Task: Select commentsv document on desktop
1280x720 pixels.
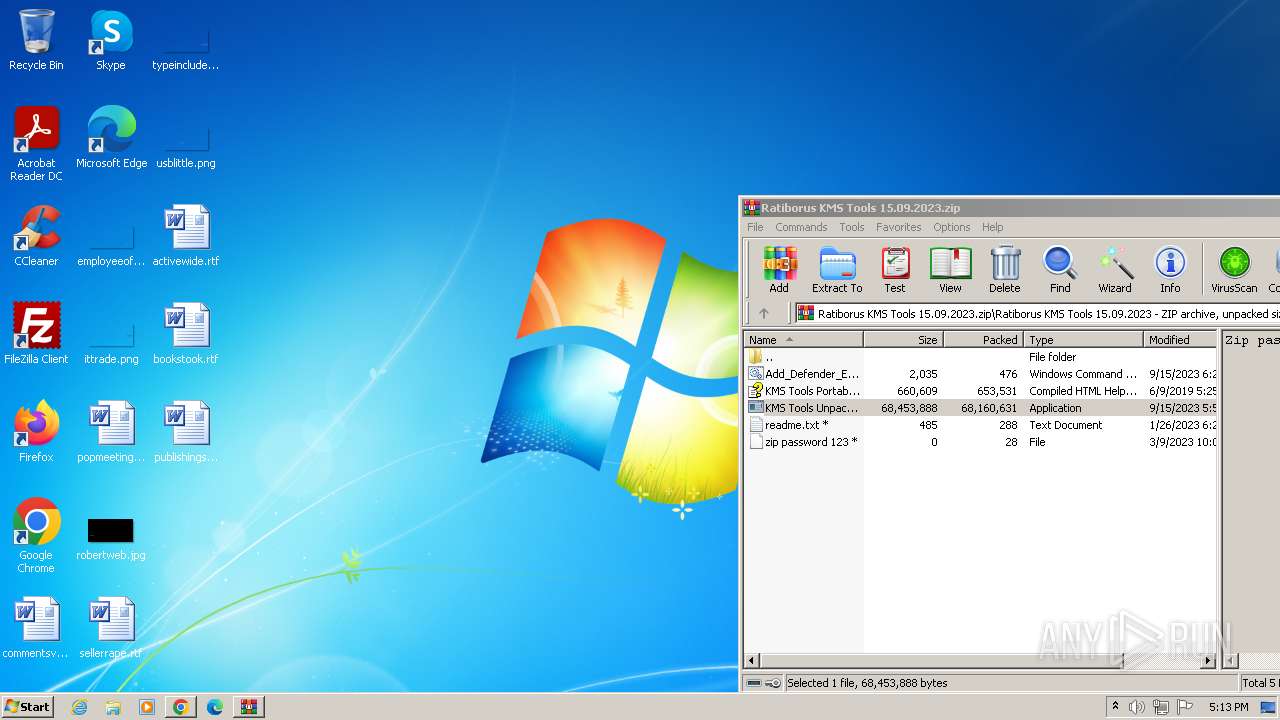Action: tap(36, 628)
